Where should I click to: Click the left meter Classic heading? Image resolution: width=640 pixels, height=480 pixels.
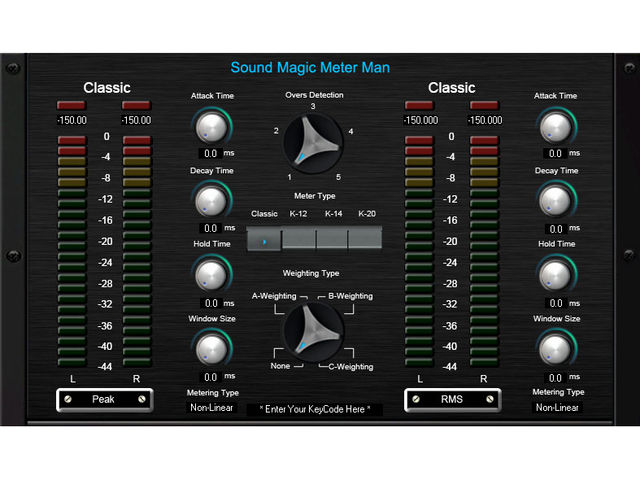[107, 88]
